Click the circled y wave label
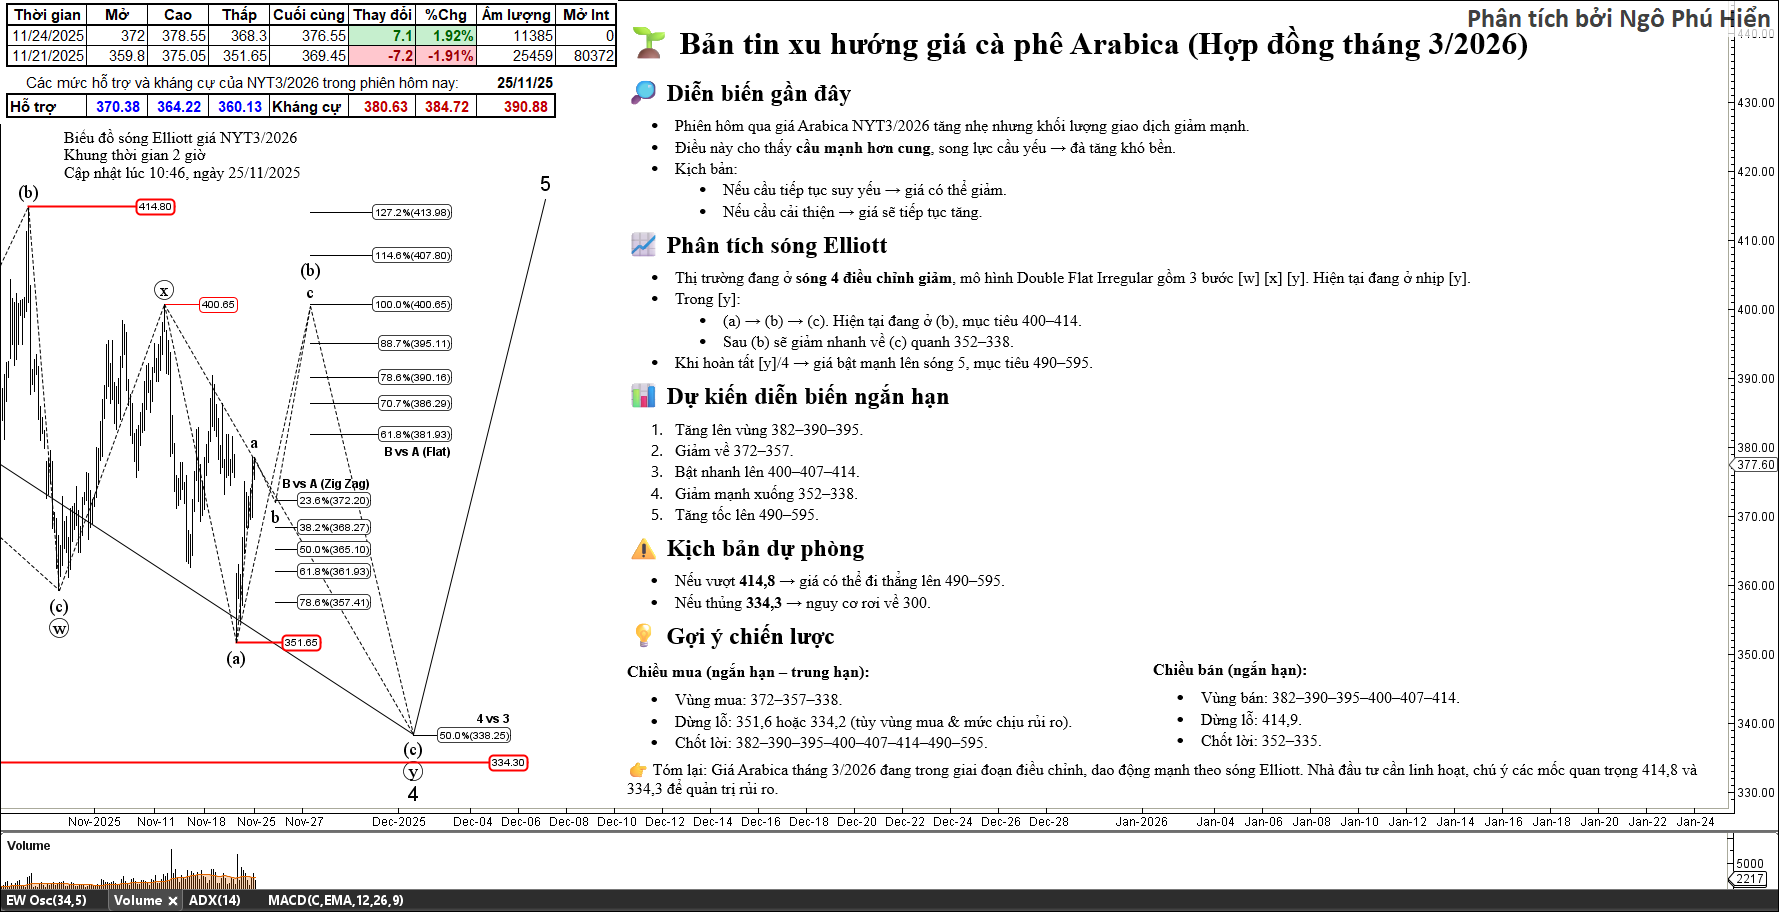Screen dimensions: 1779x912 click(x=413, y=772)
